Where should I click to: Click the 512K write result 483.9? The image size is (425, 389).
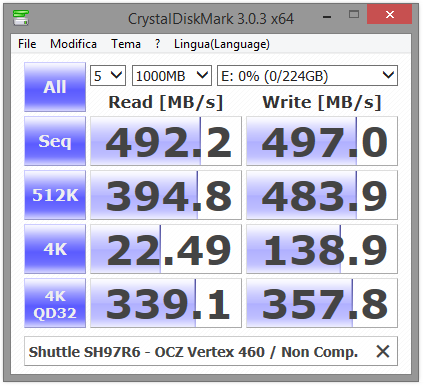click(322, 195)
